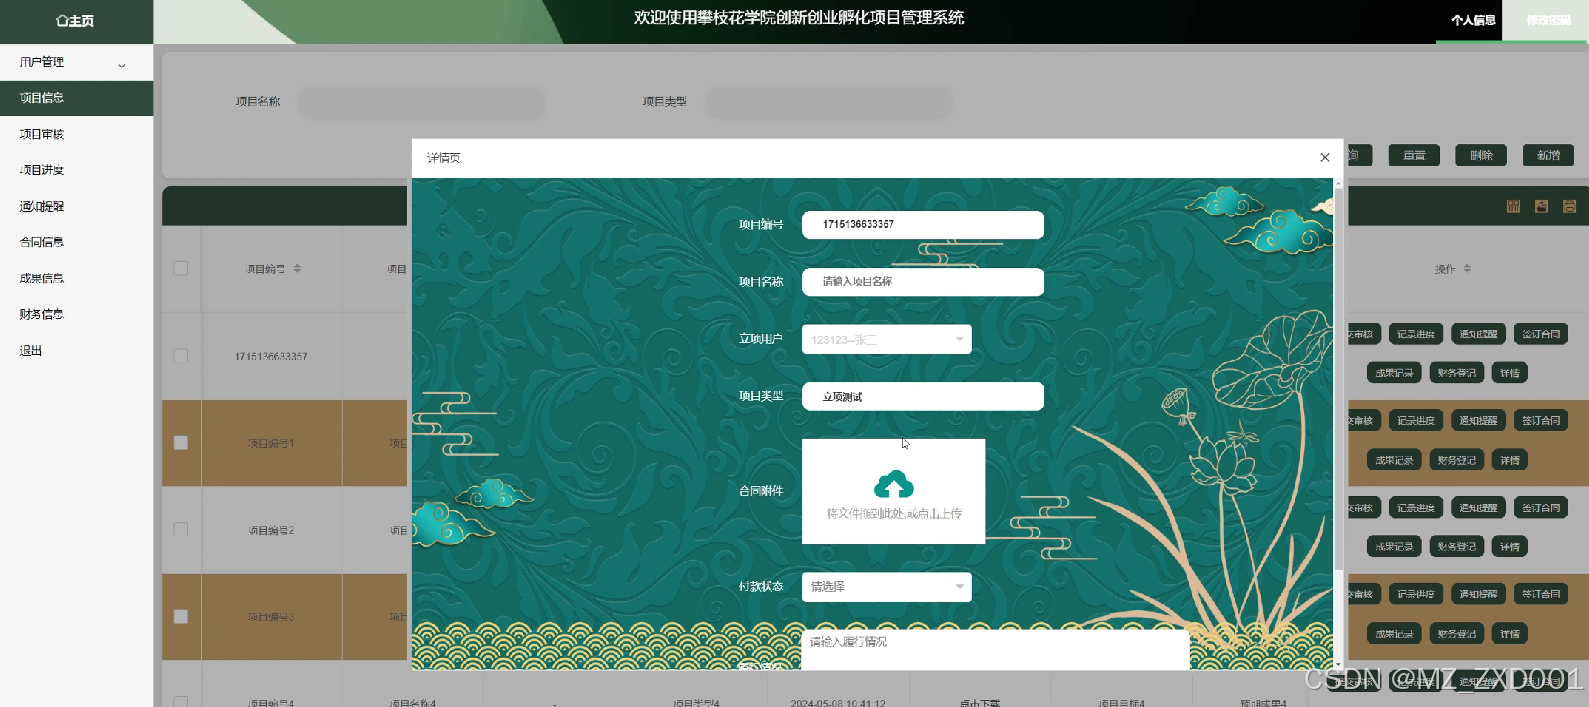Click the export icon in table toolbar
Viewport: 1589px width, 707px height.
(1541, 206)
